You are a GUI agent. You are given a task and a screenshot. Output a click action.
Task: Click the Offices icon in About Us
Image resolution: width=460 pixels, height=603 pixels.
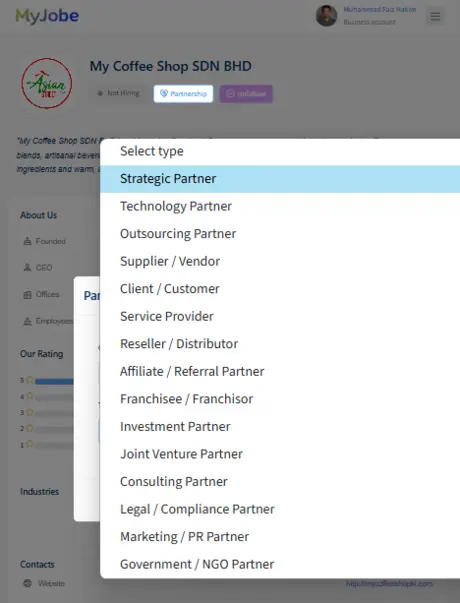[27, 295]
